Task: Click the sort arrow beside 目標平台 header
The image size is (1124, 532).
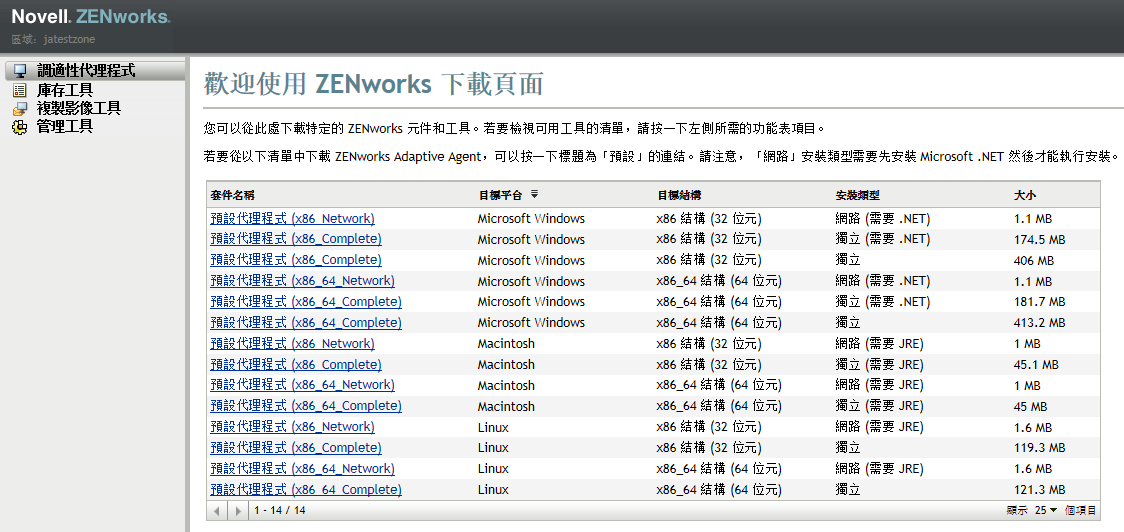Action: pos(534,194)
